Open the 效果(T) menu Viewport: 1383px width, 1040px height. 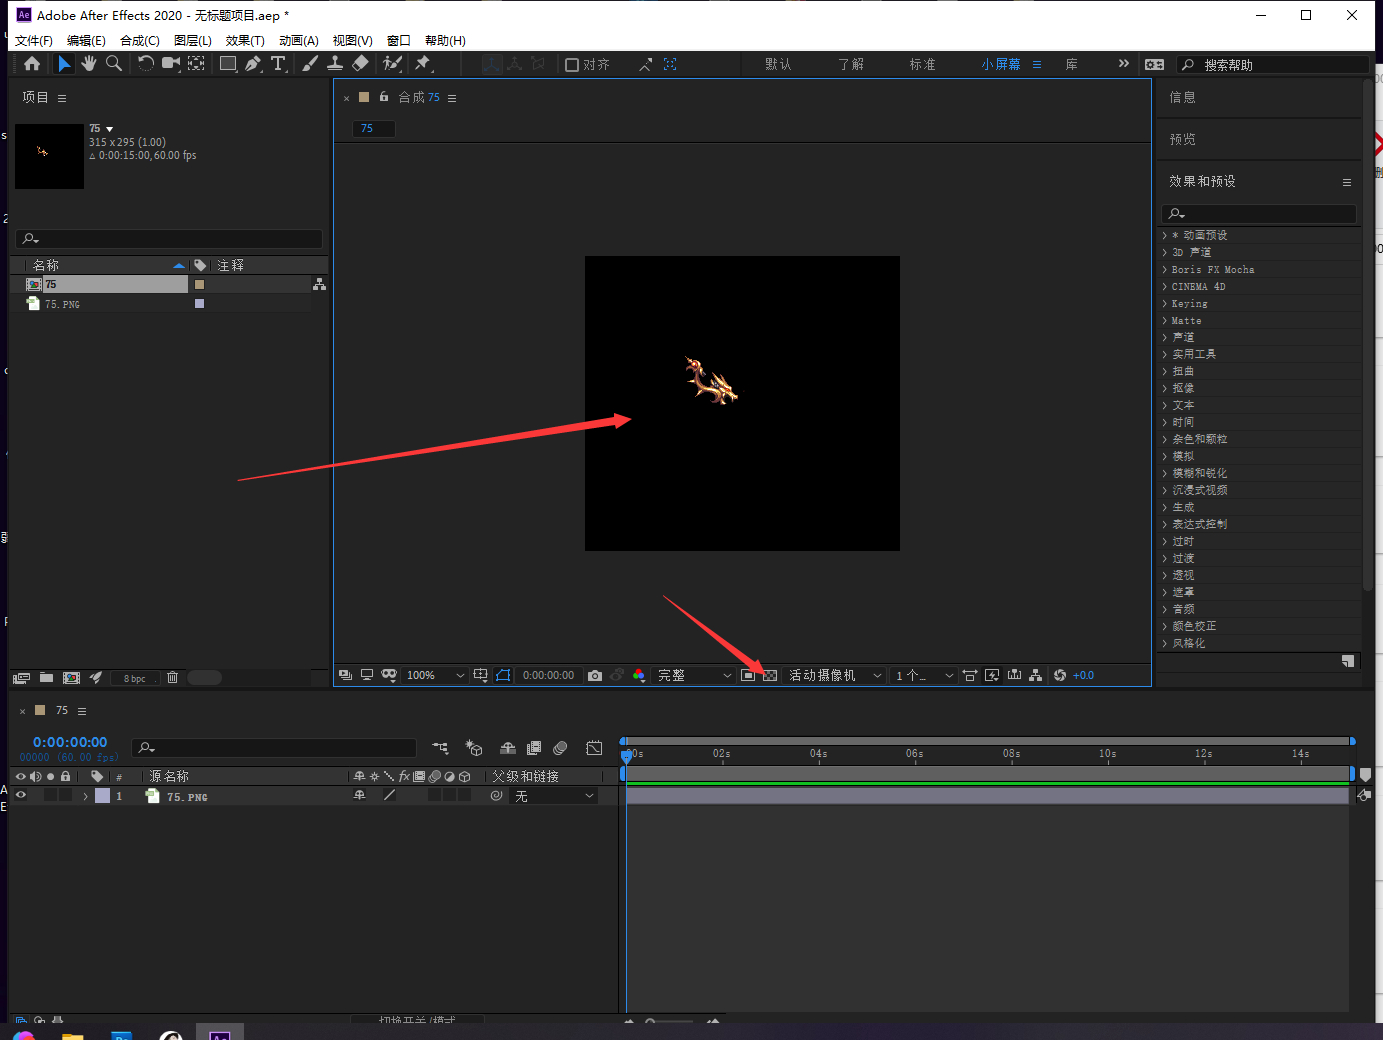point(245,41)
